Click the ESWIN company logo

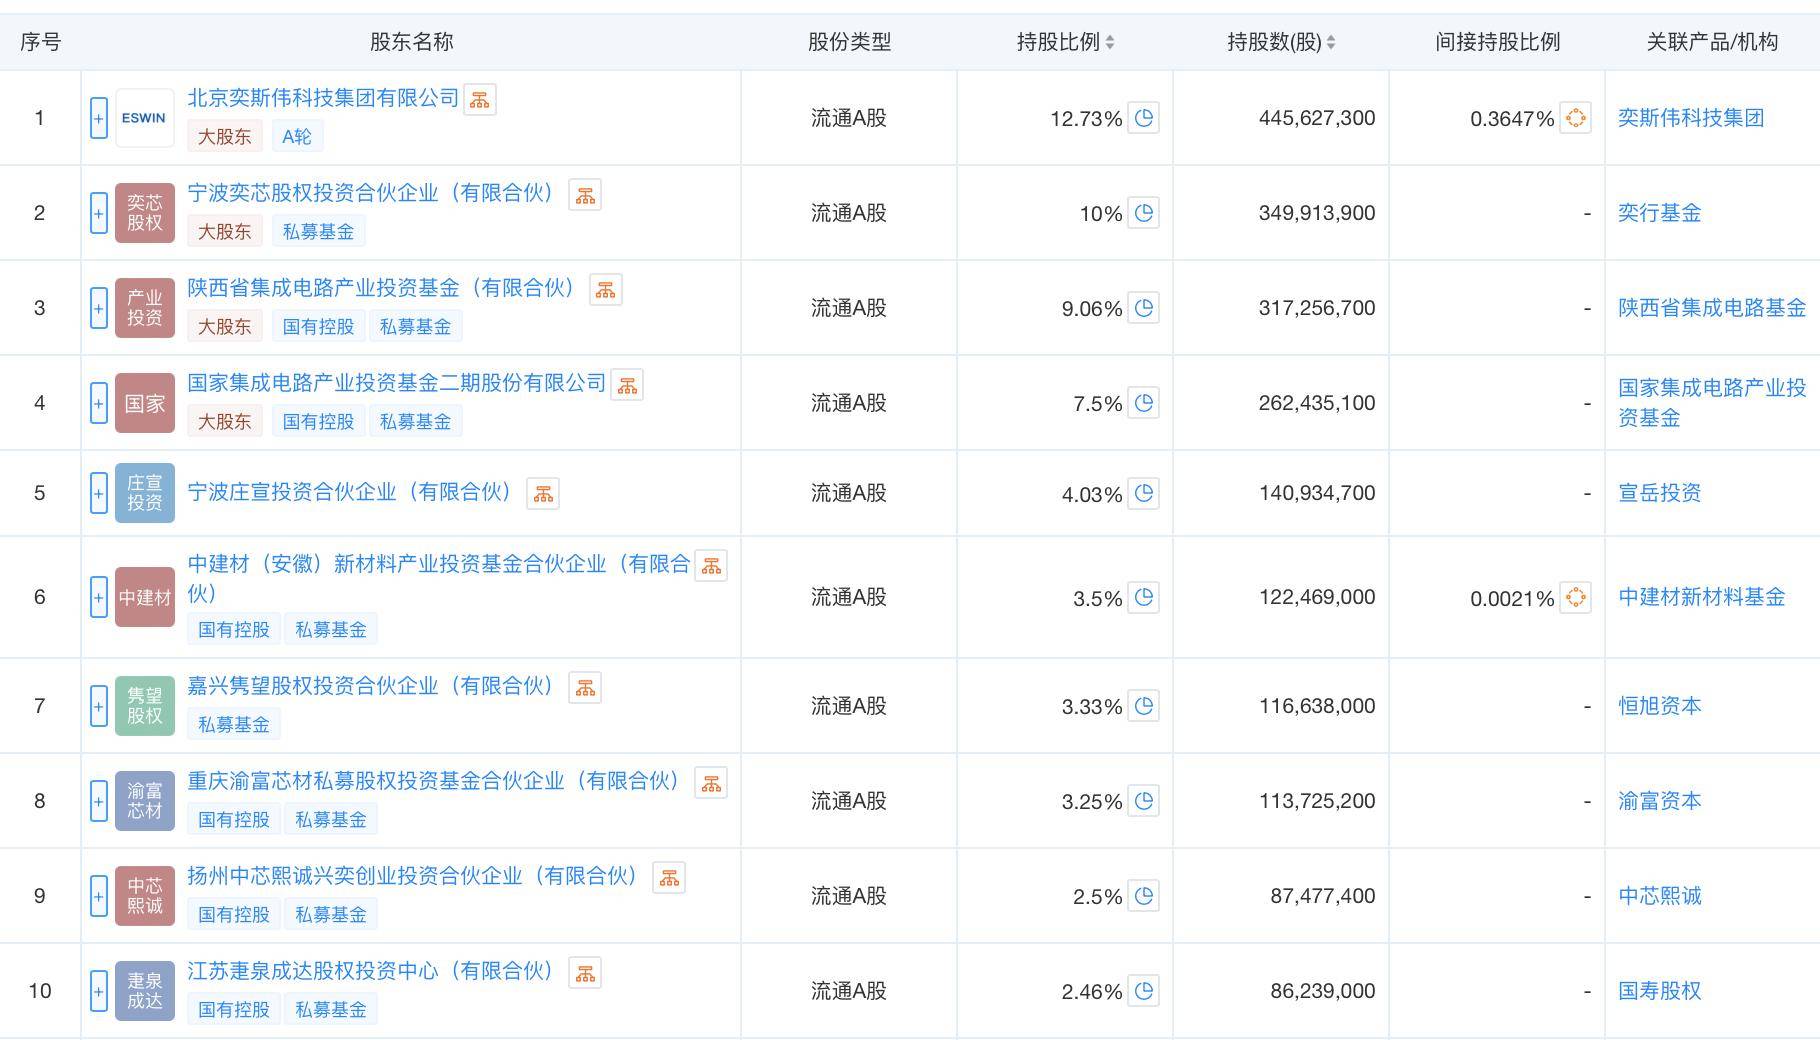coord(145,118)
